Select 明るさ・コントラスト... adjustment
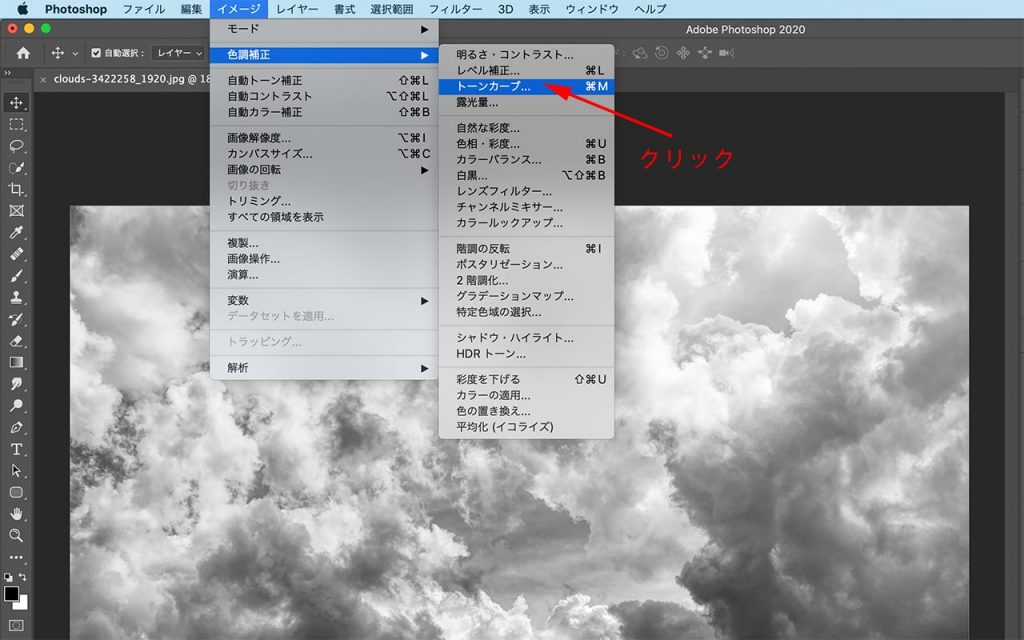 526,55
